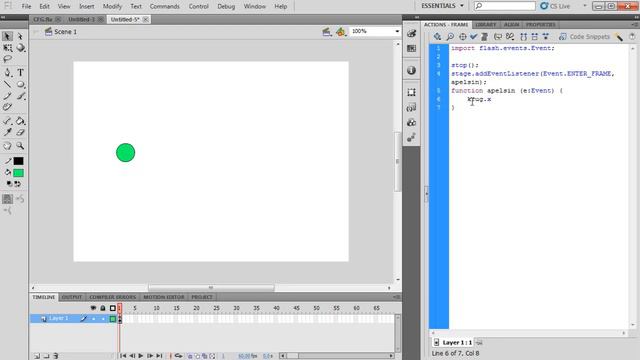The image size is (640, 360).
Task: Toggle show all layers as outlines
Action: tap(113, 308)
